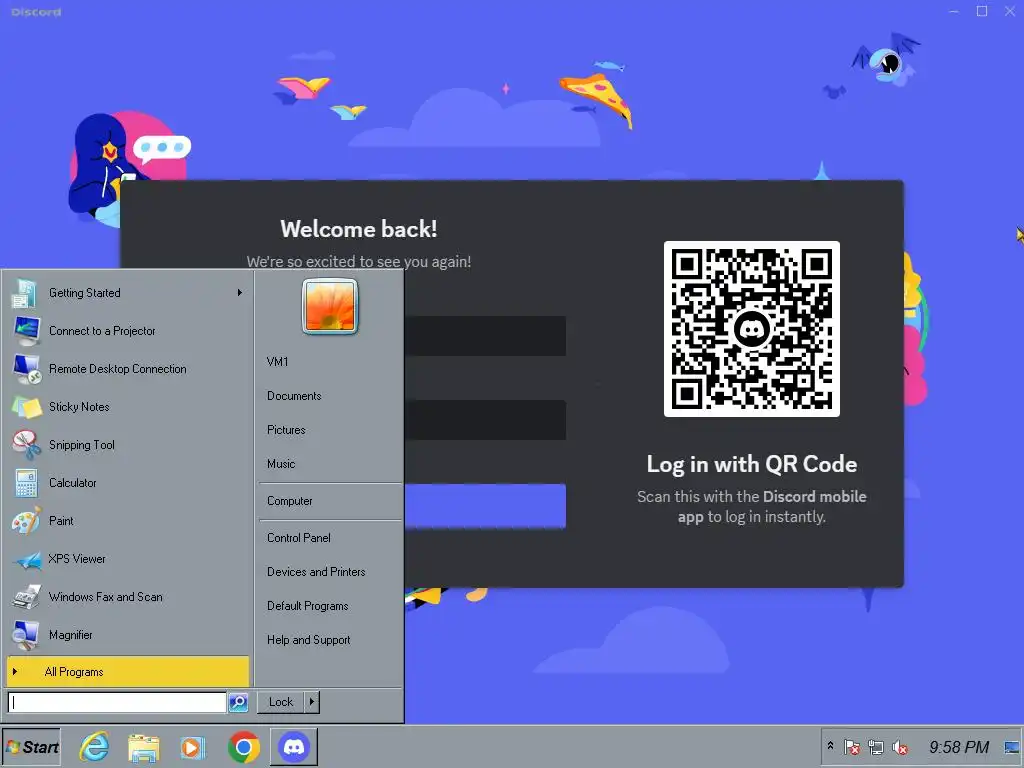
Task: Click the network tray icon
Action: point(876,747)
